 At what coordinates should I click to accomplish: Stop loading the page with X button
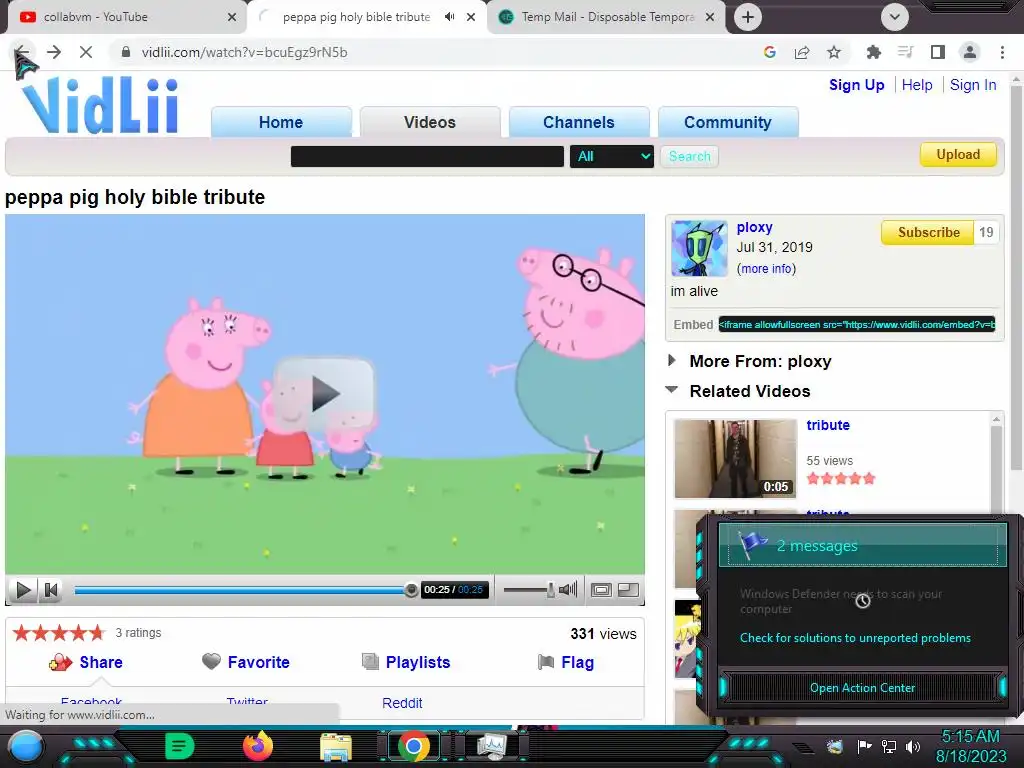pyautogui.click(x=86, y=52)
